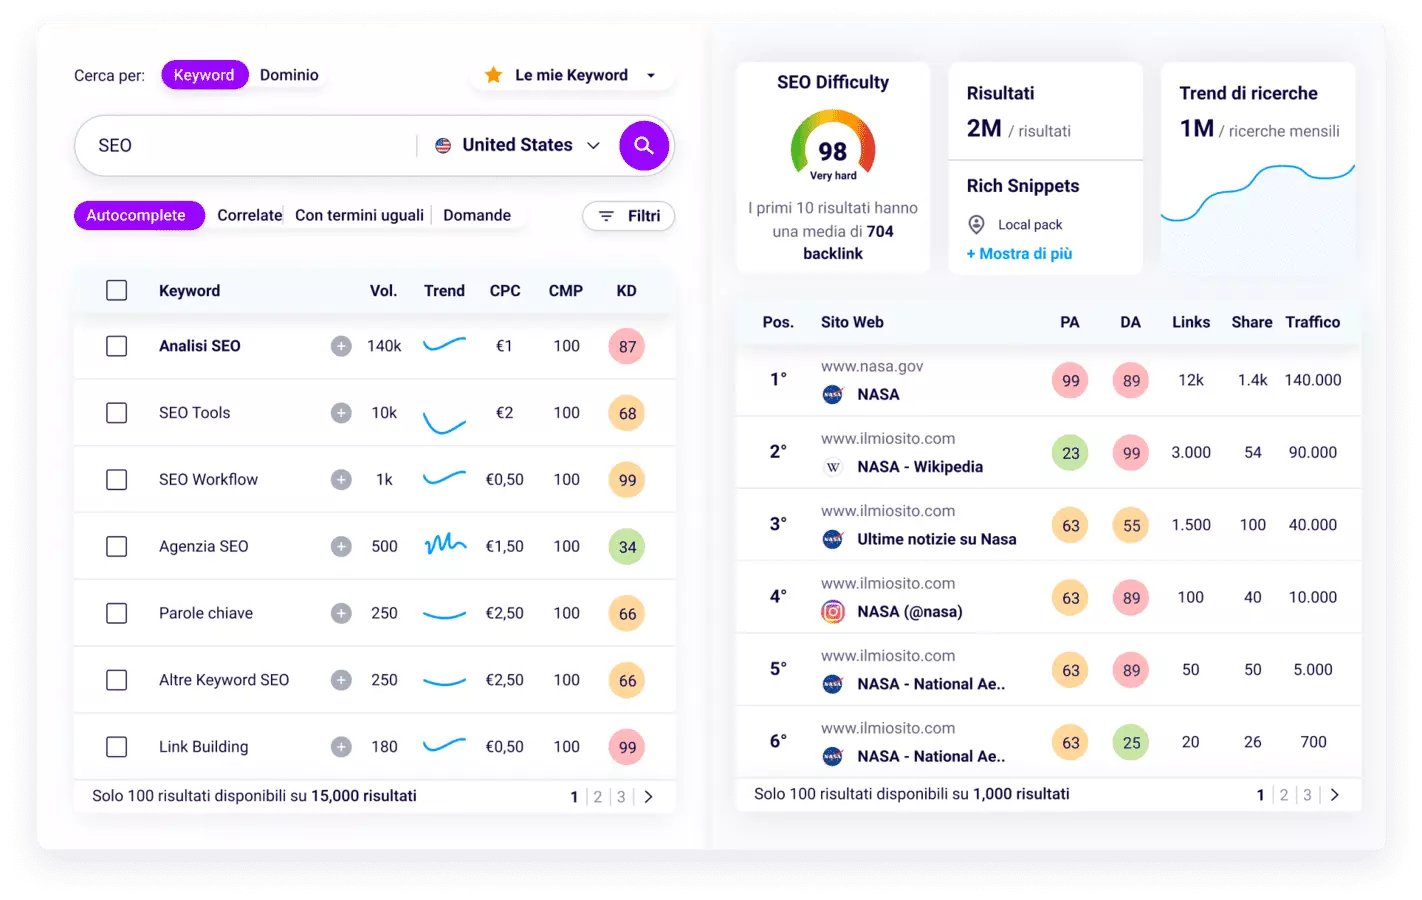This screenshot has width=1422, height=900.
Task: Select the Con termini uguali tab
Action: [x=359, y=216]
